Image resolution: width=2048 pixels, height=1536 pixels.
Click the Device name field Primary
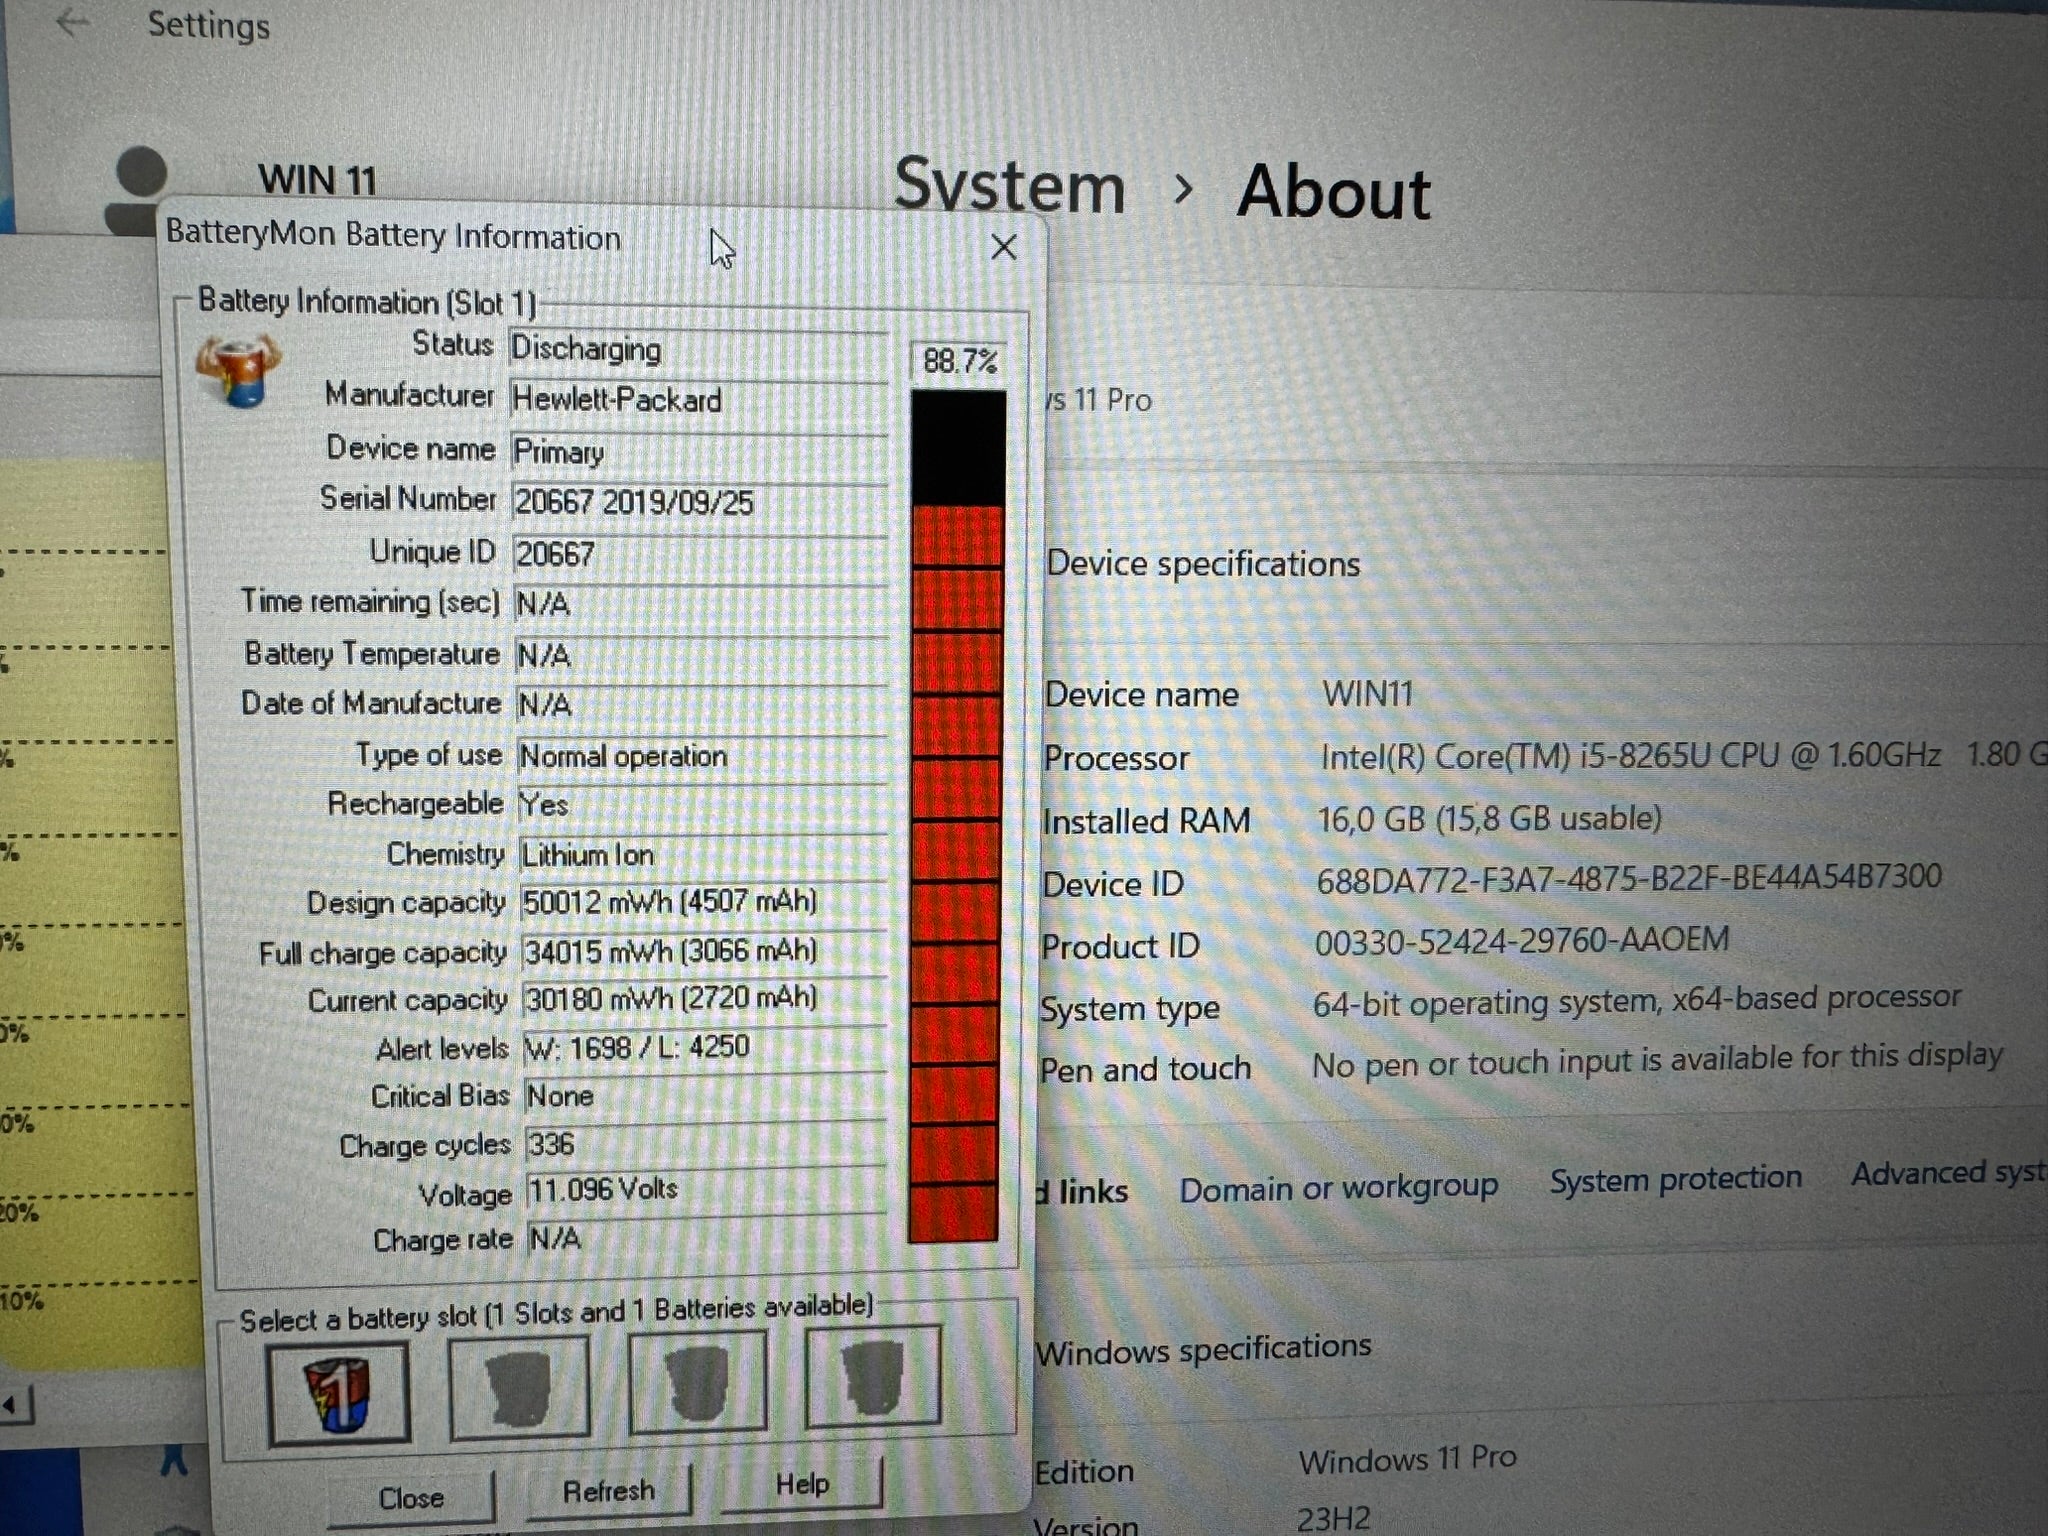point(699,452)
